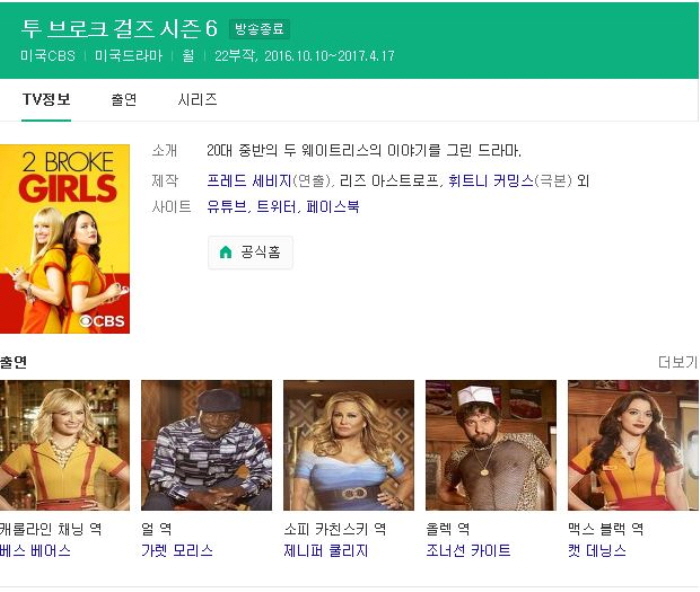Select the 소피 카친스키 cast photo
Image resolution: width=700 pixels, height=592 pixels.
point(348,445)
